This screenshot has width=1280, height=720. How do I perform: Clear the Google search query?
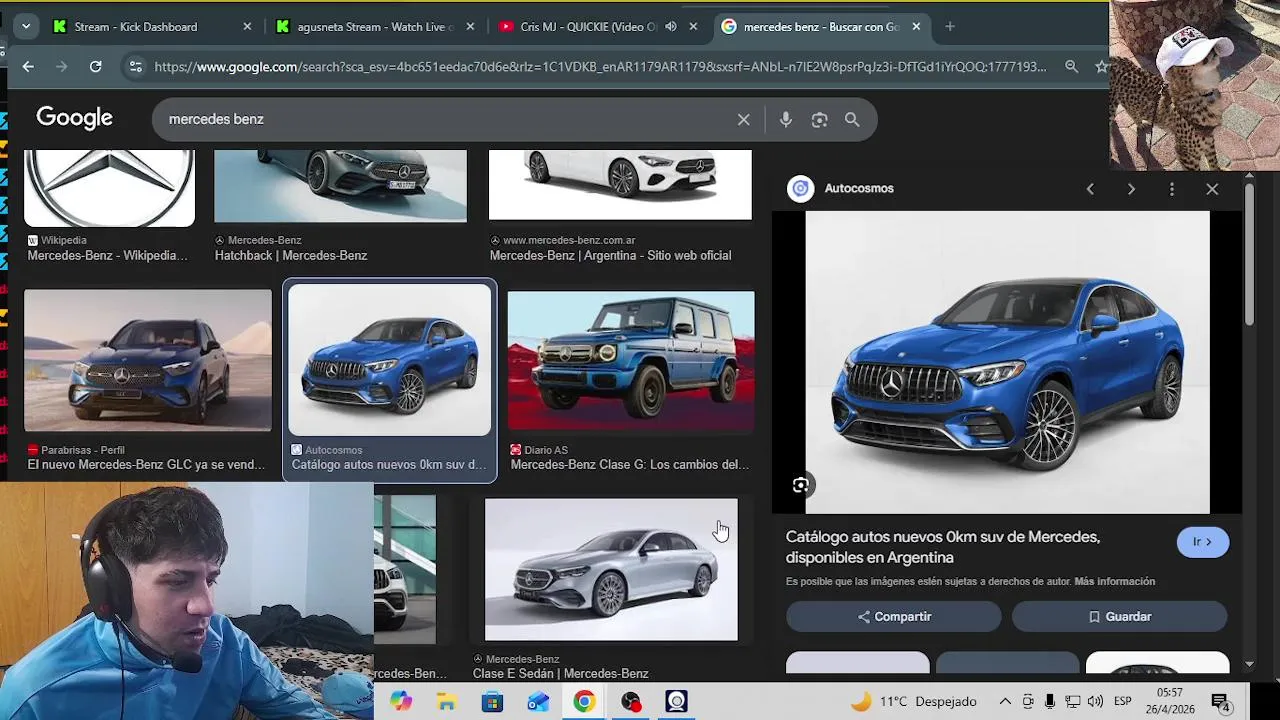[743, 119]
